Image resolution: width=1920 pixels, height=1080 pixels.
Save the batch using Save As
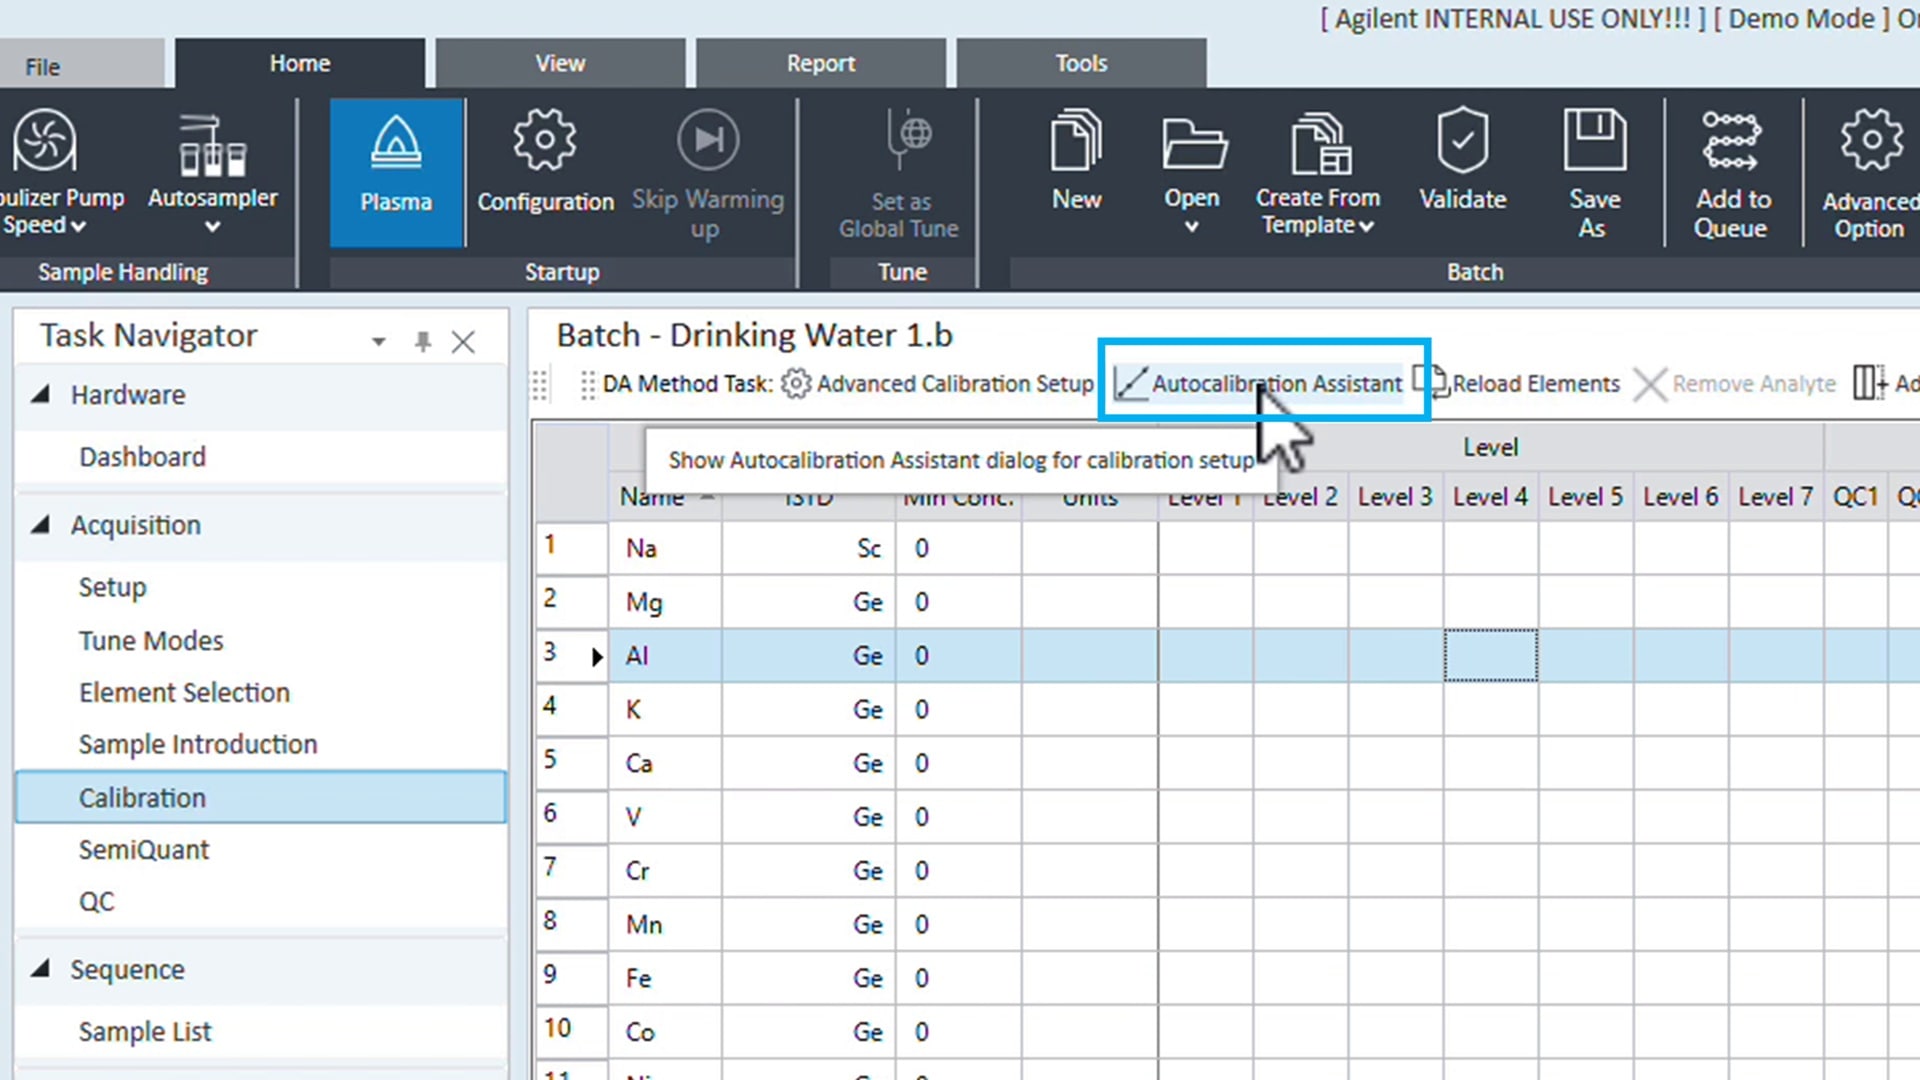pos(1594,170)
